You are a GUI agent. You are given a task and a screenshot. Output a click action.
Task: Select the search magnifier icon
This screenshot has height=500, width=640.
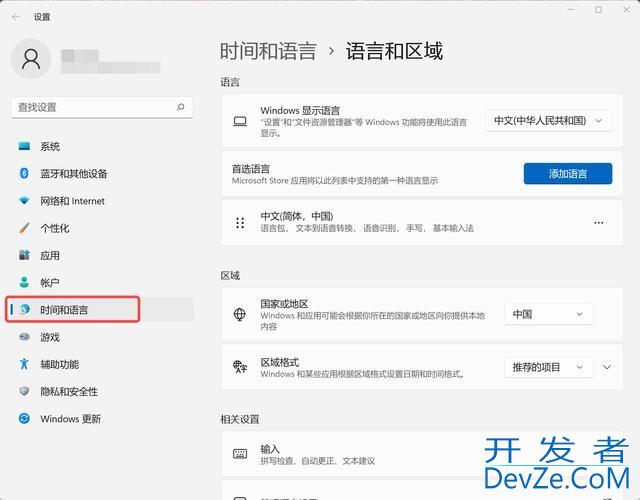coord(180,107)
